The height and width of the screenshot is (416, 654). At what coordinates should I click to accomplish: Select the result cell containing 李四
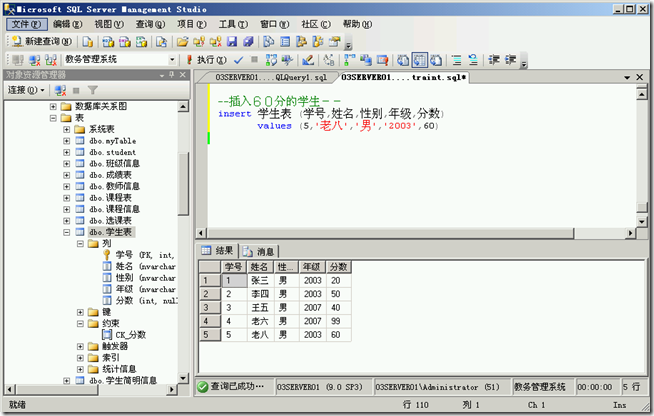pos(260,294)
